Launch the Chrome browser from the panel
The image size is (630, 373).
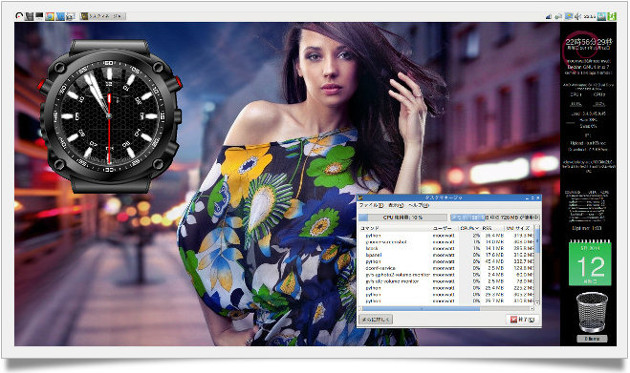click(50, 16)
